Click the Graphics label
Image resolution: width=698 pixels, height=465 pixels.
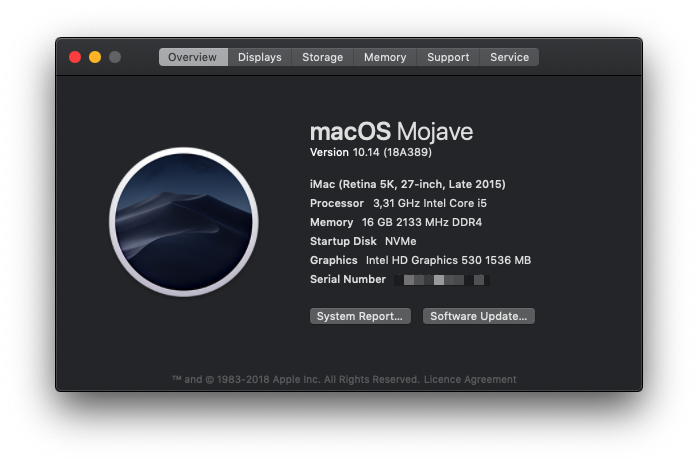tap(333, 260)
